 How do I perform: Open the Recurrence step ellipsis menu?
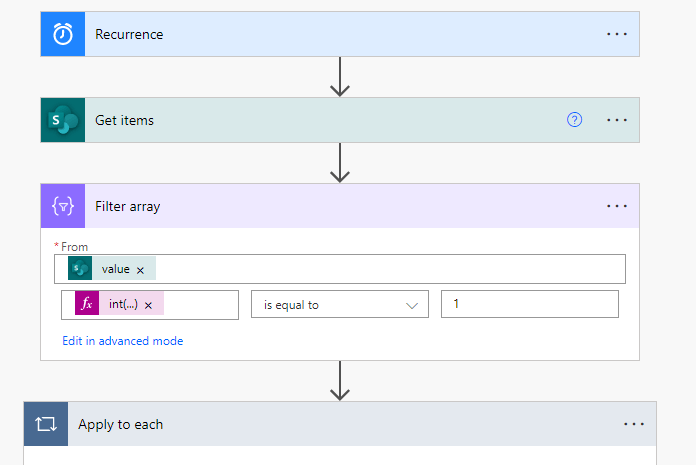coord(617,34)
